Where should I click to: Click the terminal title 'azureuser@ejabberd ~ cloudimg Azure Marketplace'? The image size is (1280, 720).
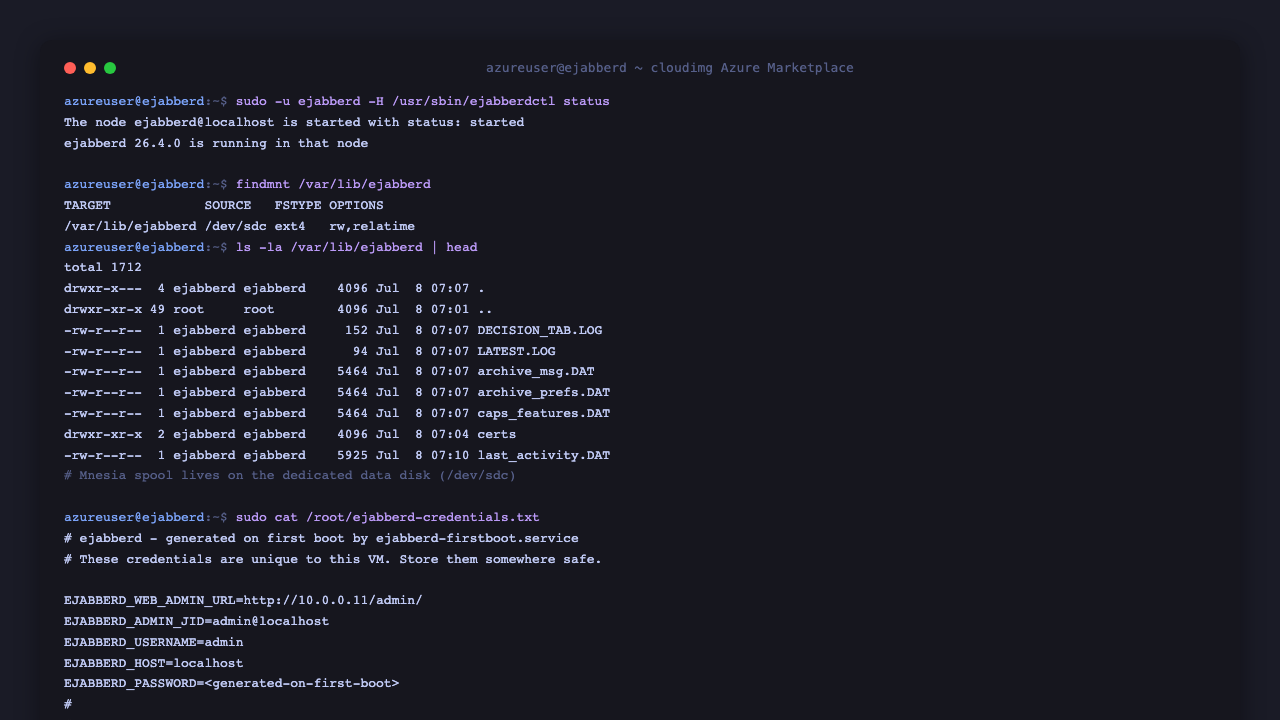click(x=670, y=68)
